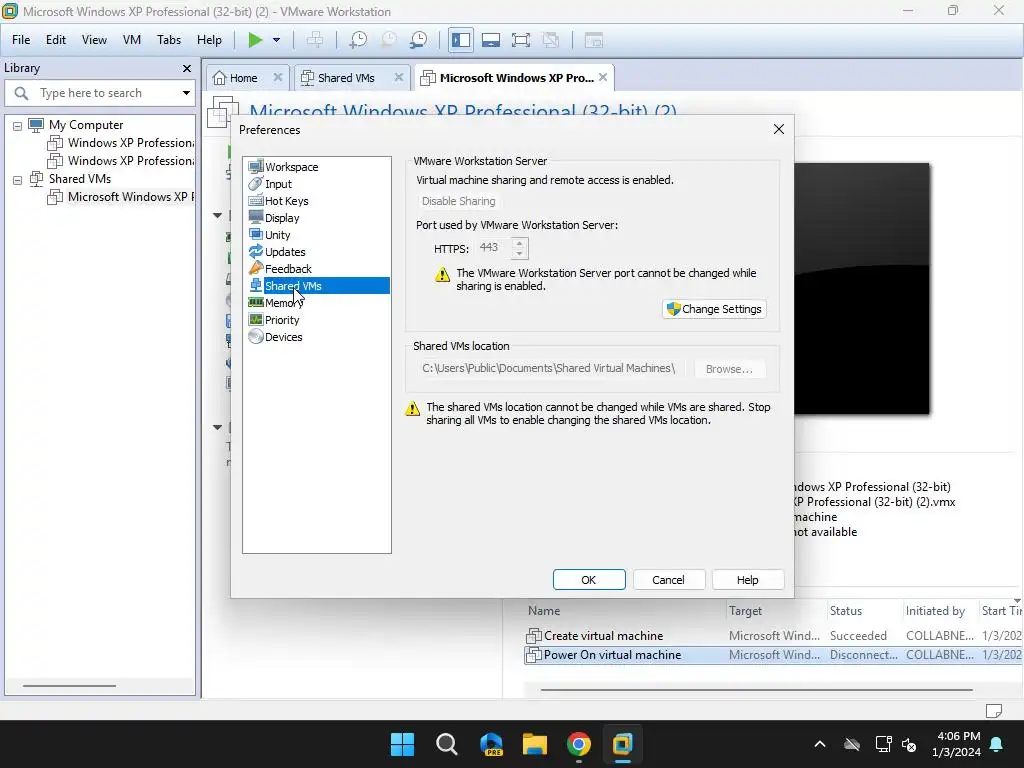1024x768 pixels.
Task: Enter full screen mode icon
Action: (x=520, y=40)
